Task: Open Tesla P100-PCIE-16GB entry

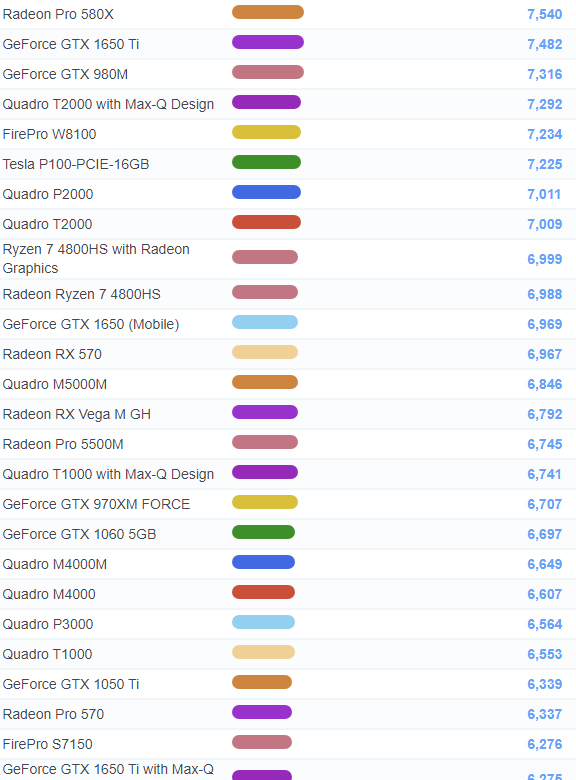Action: pyautogui.click(x=76, y=164)
